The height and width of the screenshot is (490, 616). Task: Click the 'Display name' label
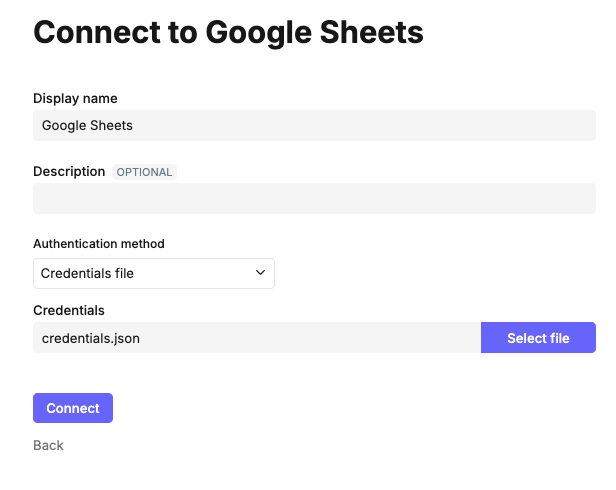click(75, 98)
